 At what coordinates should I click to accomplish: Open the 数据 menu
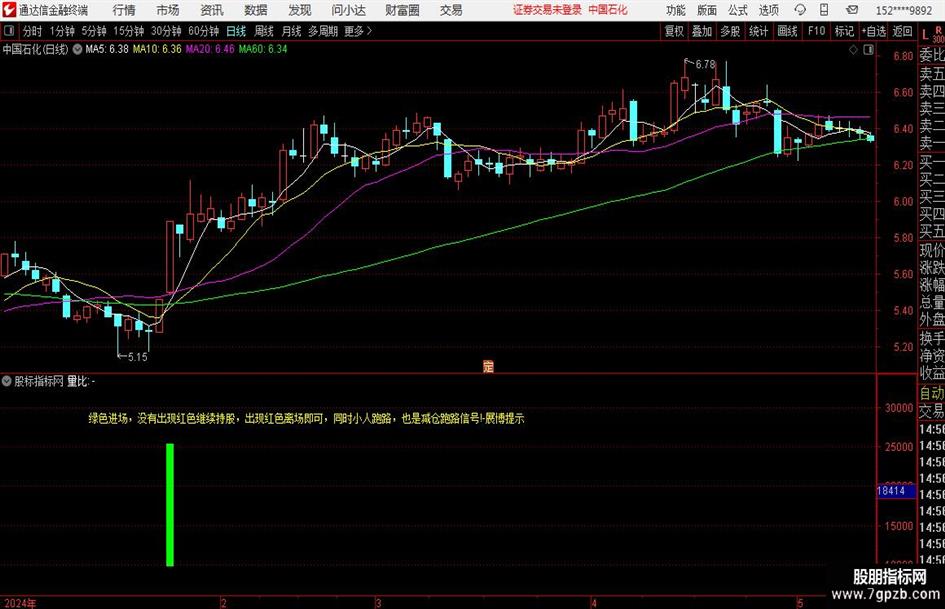pyautogui.click(x=256, y=10)
